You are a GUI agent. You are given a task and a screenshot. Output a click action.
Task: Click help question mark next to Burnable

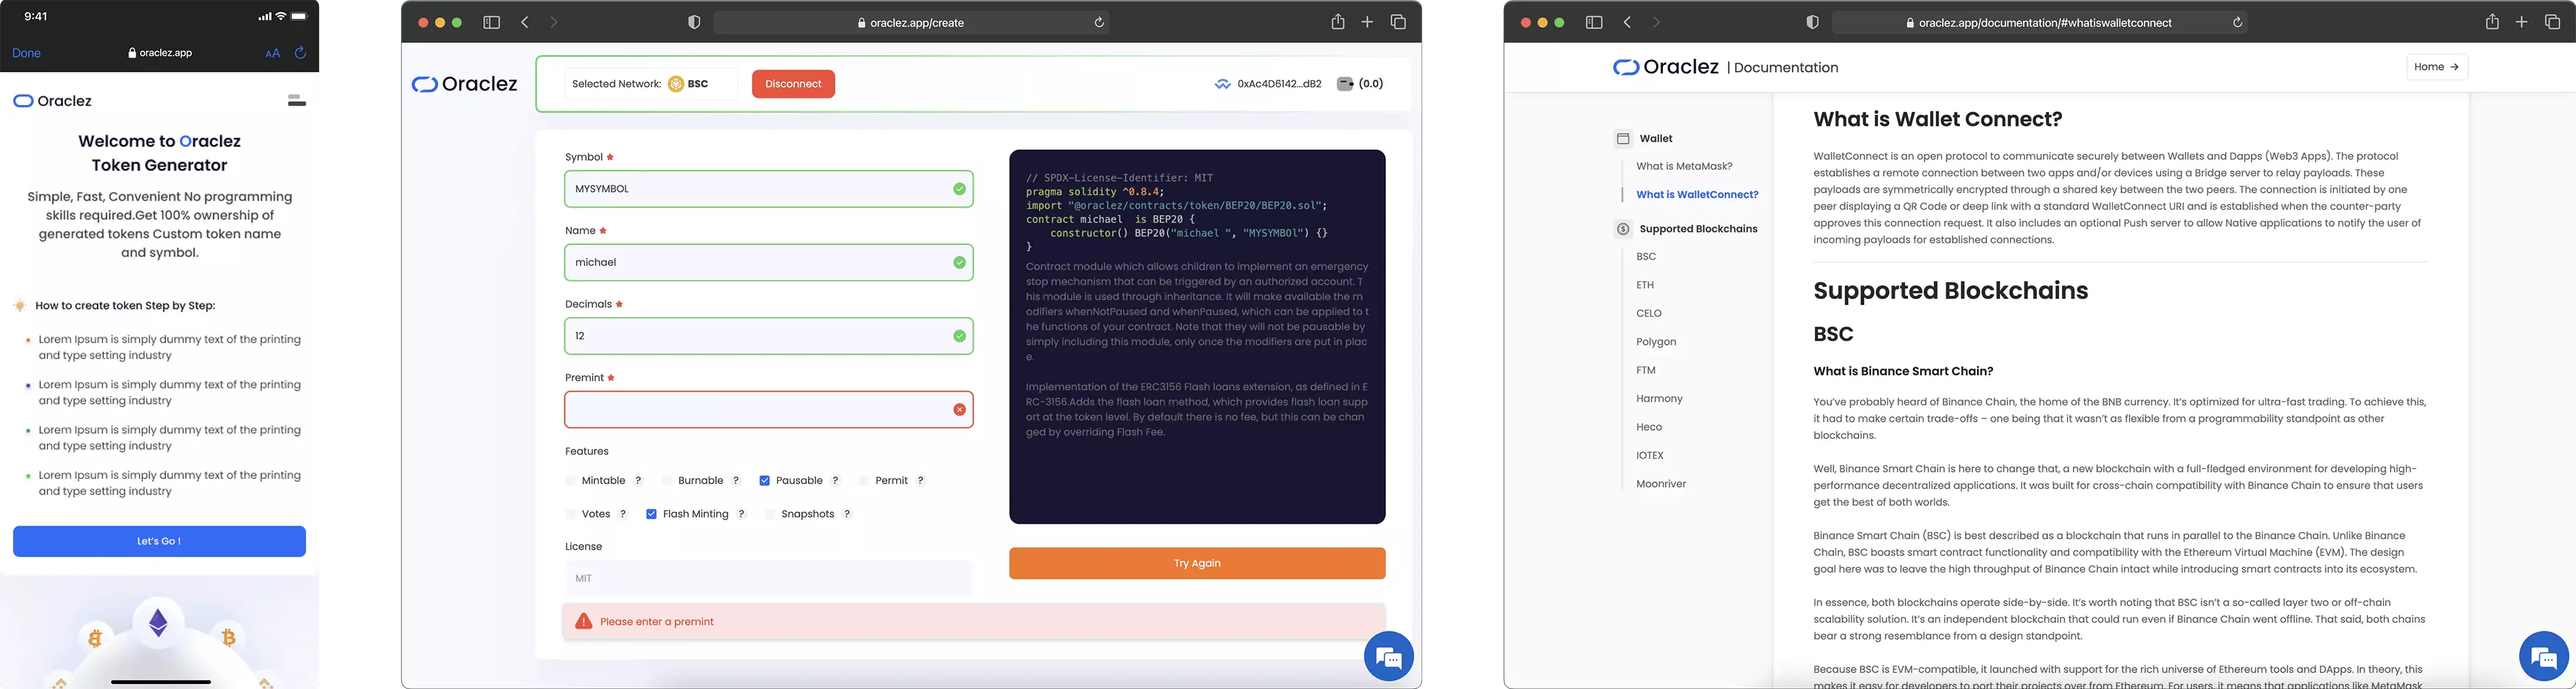coord(736,481)
